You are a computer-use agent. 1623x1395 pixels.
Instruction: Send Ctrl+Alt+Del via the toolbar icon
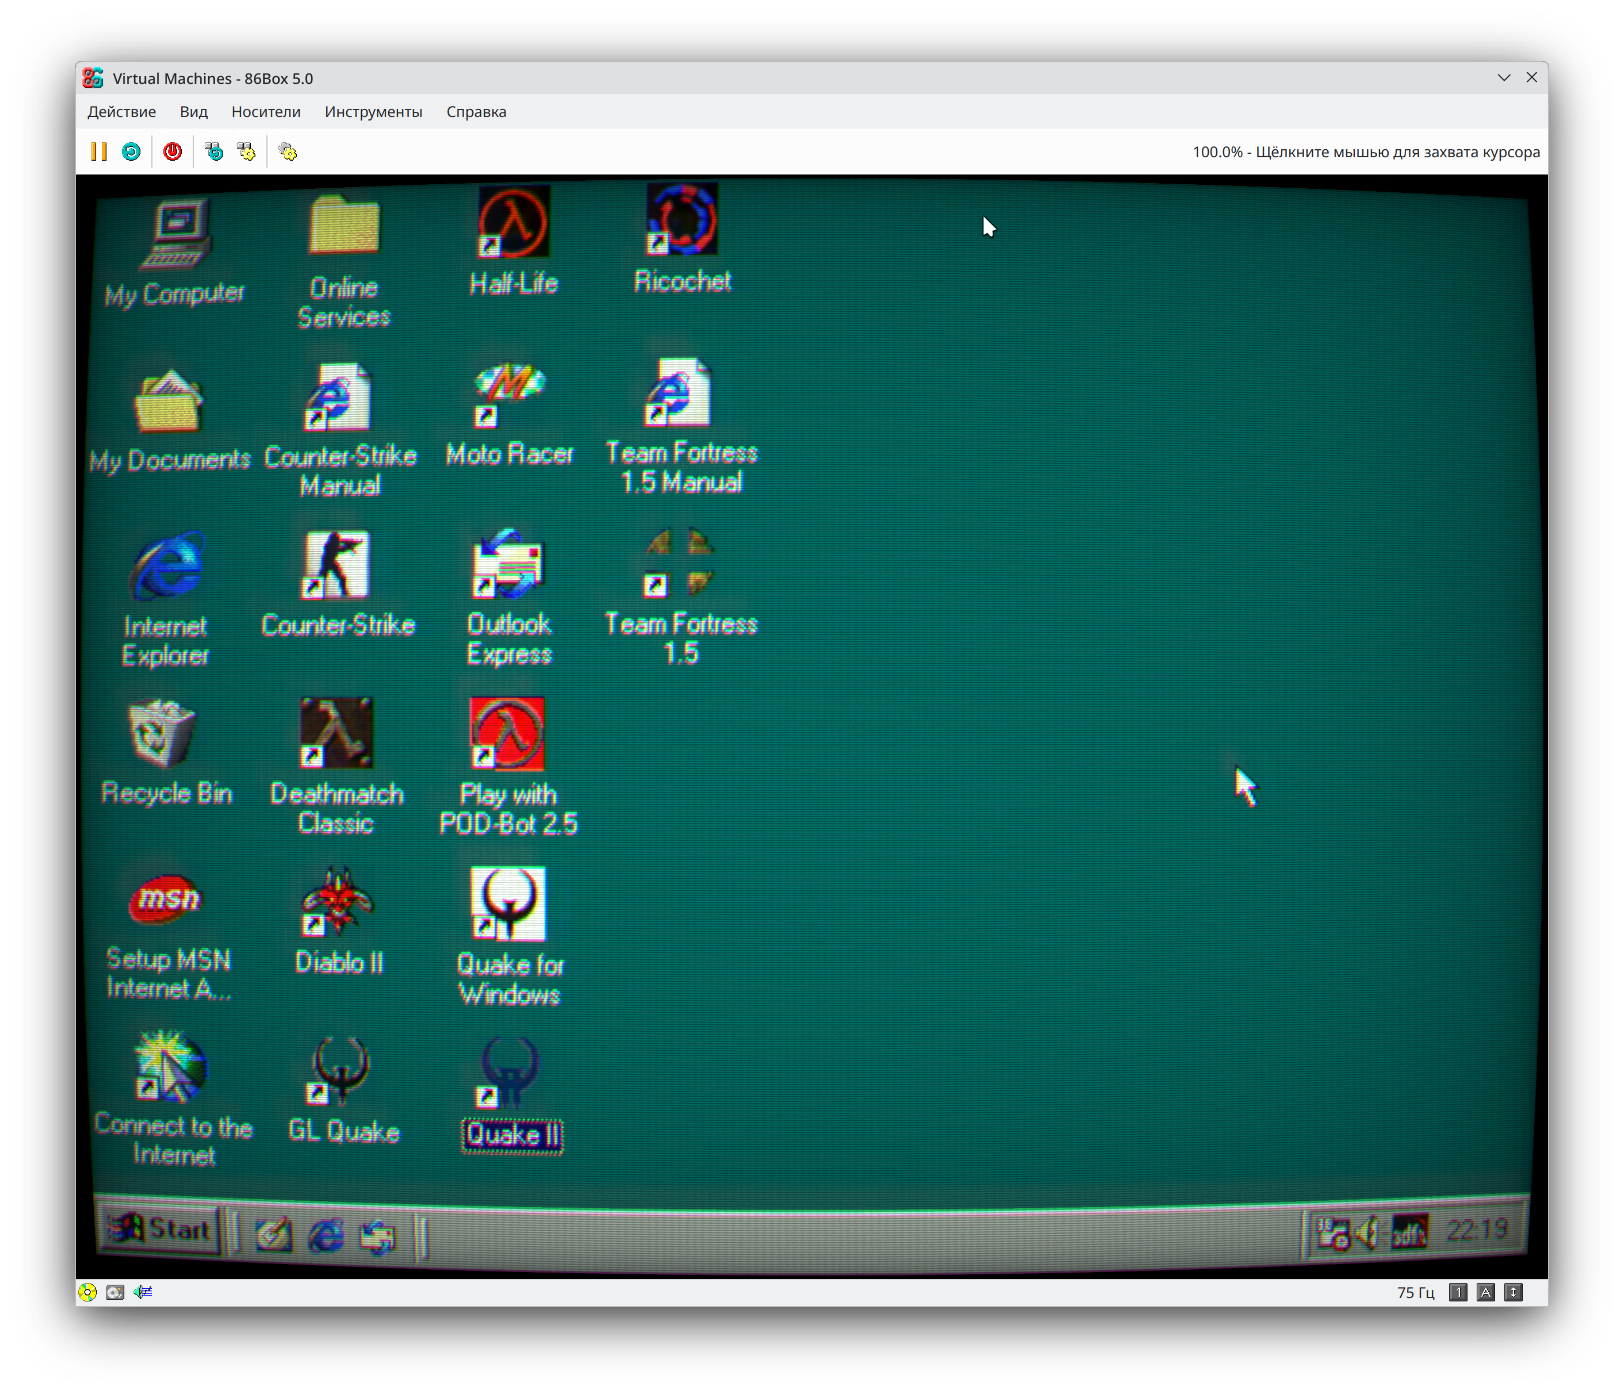(214, 152)
